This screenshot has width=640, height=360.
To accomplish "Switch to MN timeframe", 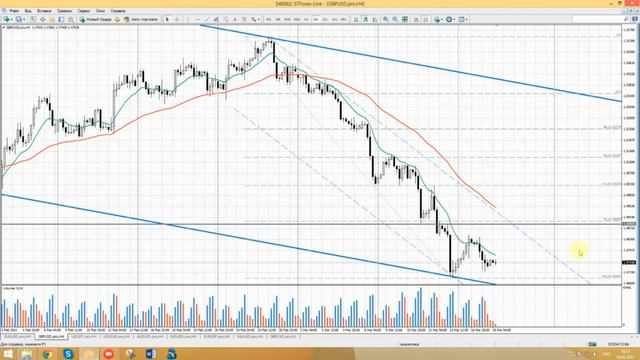I will pyautogui.click(x=343, y=19).
